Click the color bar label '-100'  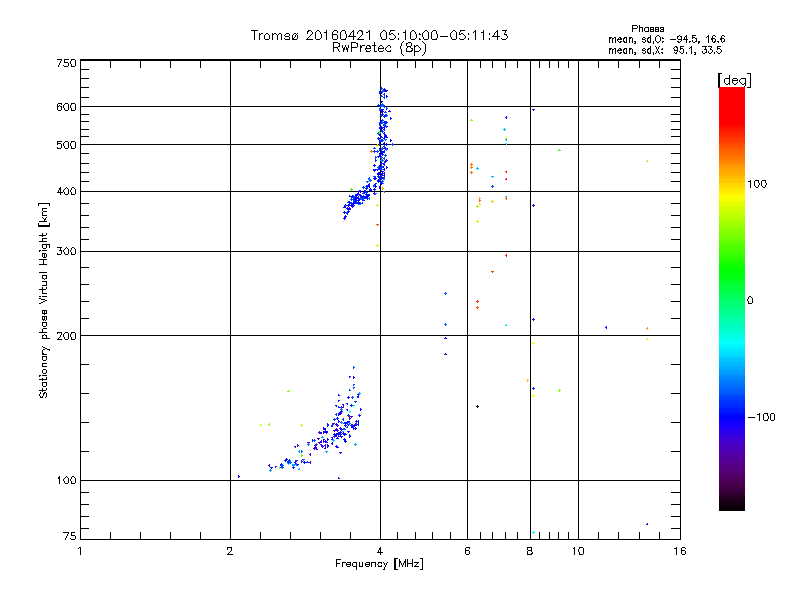[x=761, y=417]
